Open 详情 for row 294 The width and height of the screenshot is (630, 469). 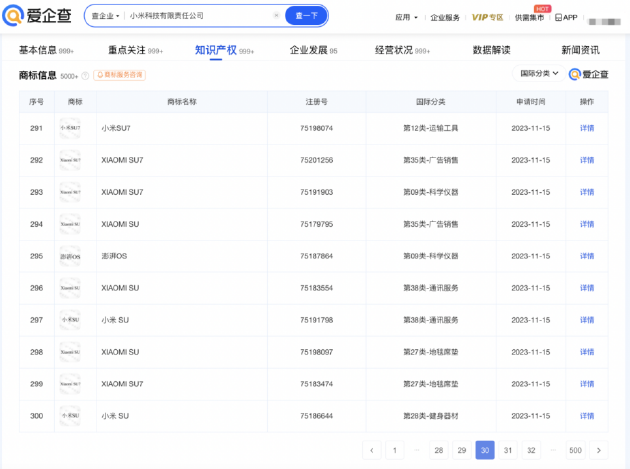point(587,224)
